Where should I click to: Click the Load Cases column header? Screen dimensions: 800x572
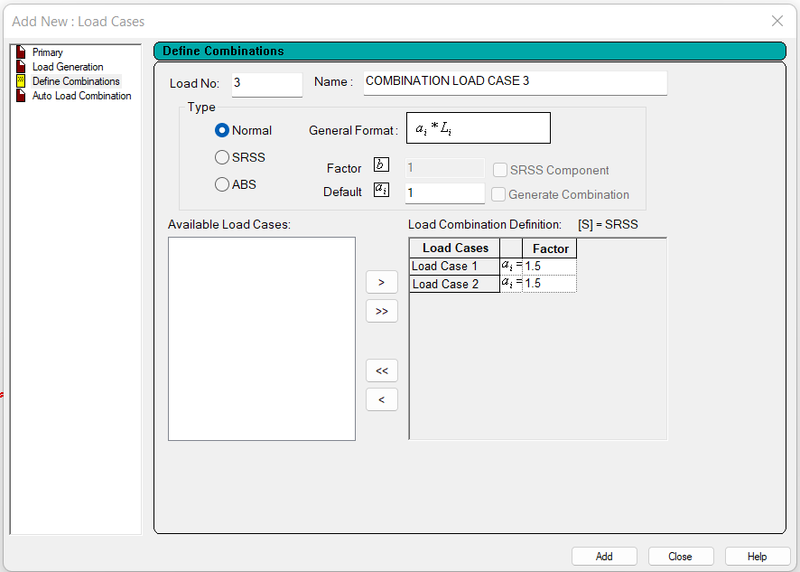click(455, 248)
